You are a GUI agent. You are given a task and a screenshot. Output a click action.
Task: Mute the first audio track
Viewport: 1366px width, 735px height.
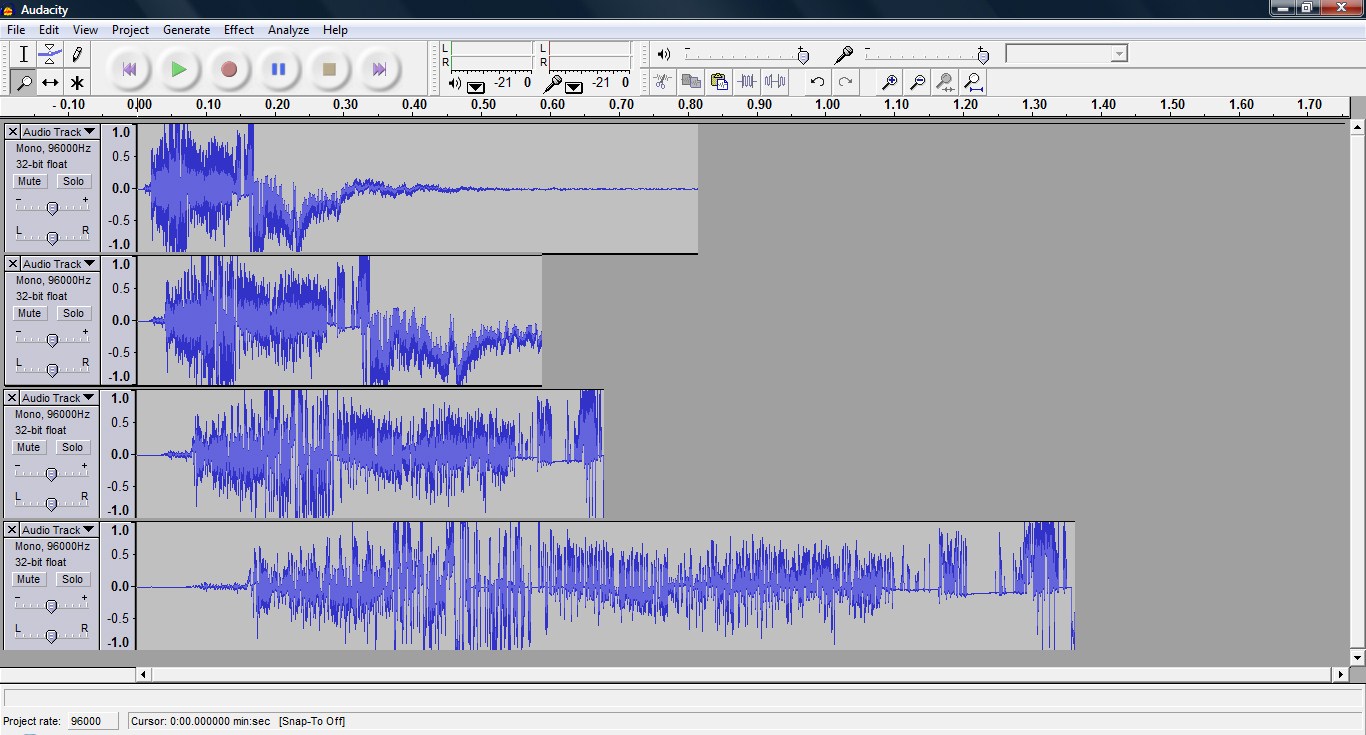point(29,181)
